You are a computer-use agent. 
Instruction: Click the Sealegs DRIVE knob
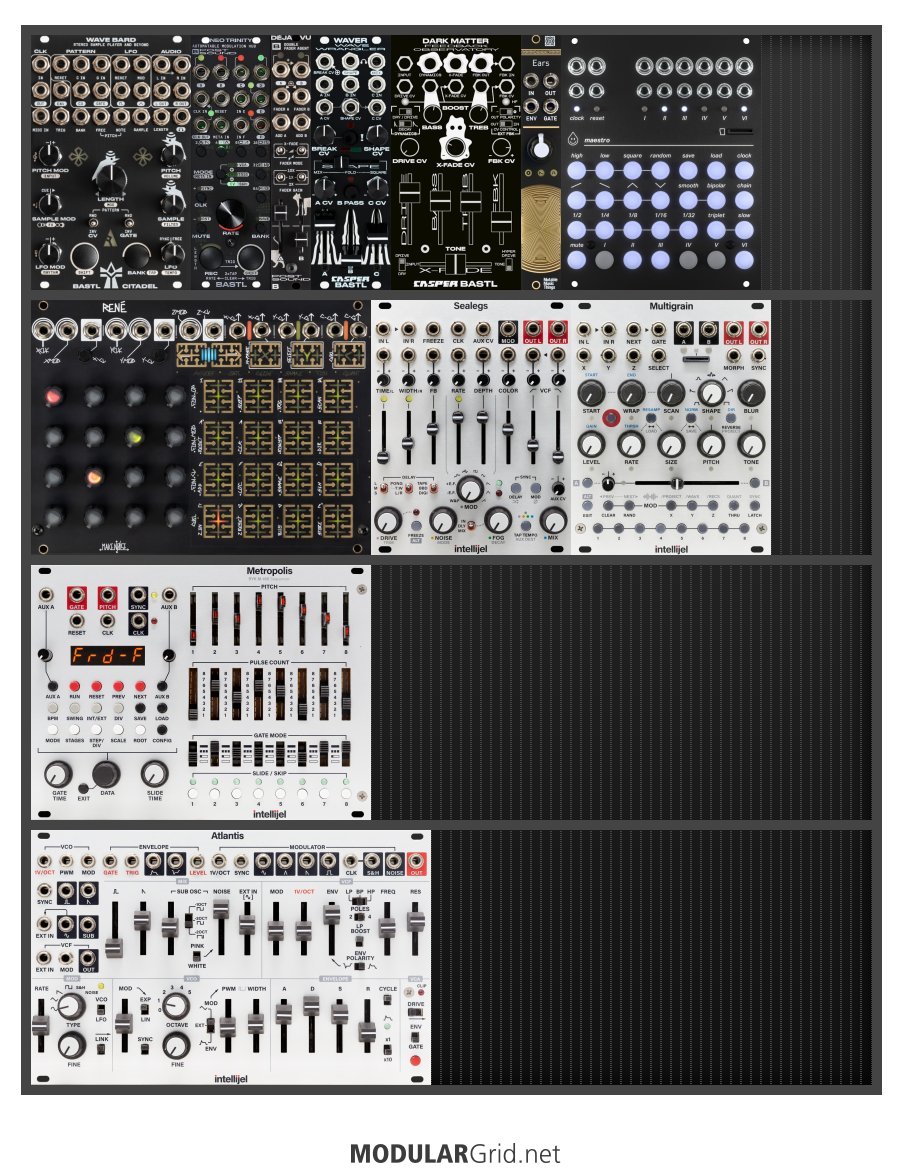pyautogui.click(x=387, y=519)
